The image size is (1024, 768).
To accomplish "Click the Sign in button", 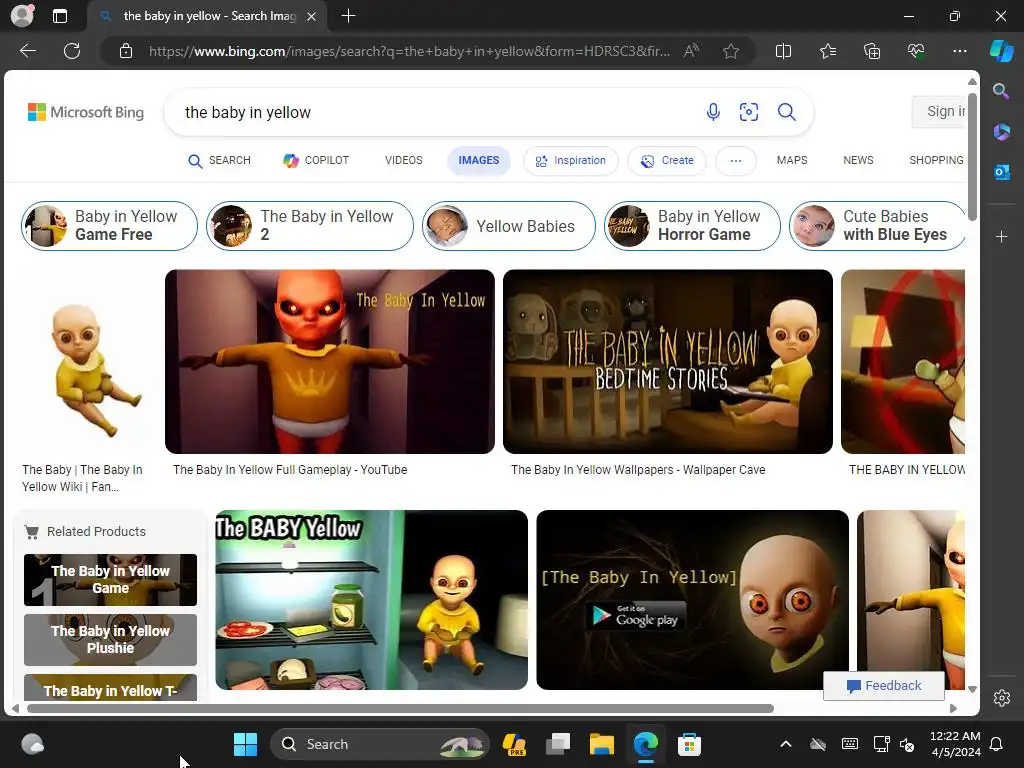I will click(x=938, y=112).
